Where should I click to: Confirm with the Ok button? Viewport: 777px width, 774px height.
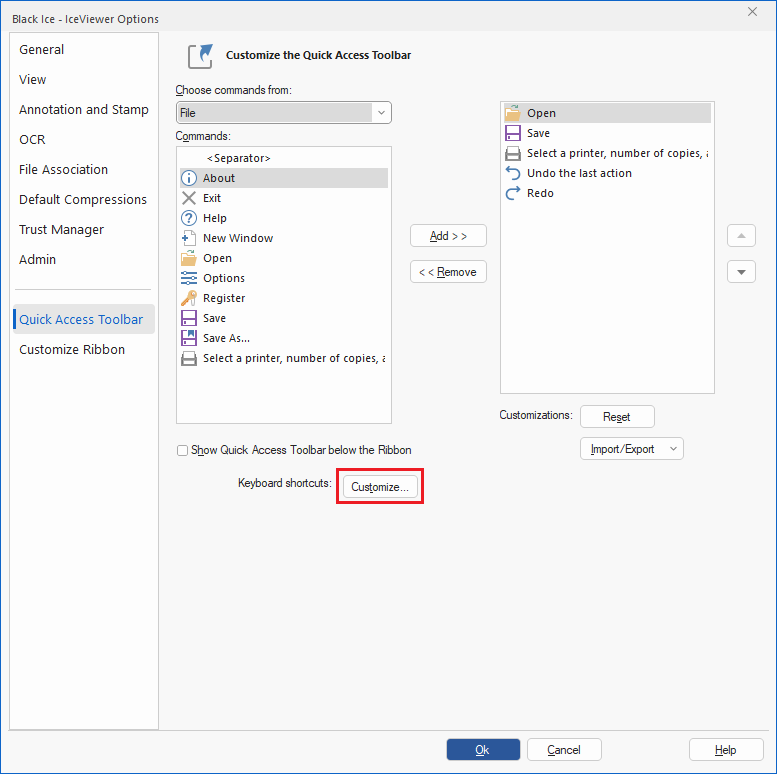(x=483, y=750)
